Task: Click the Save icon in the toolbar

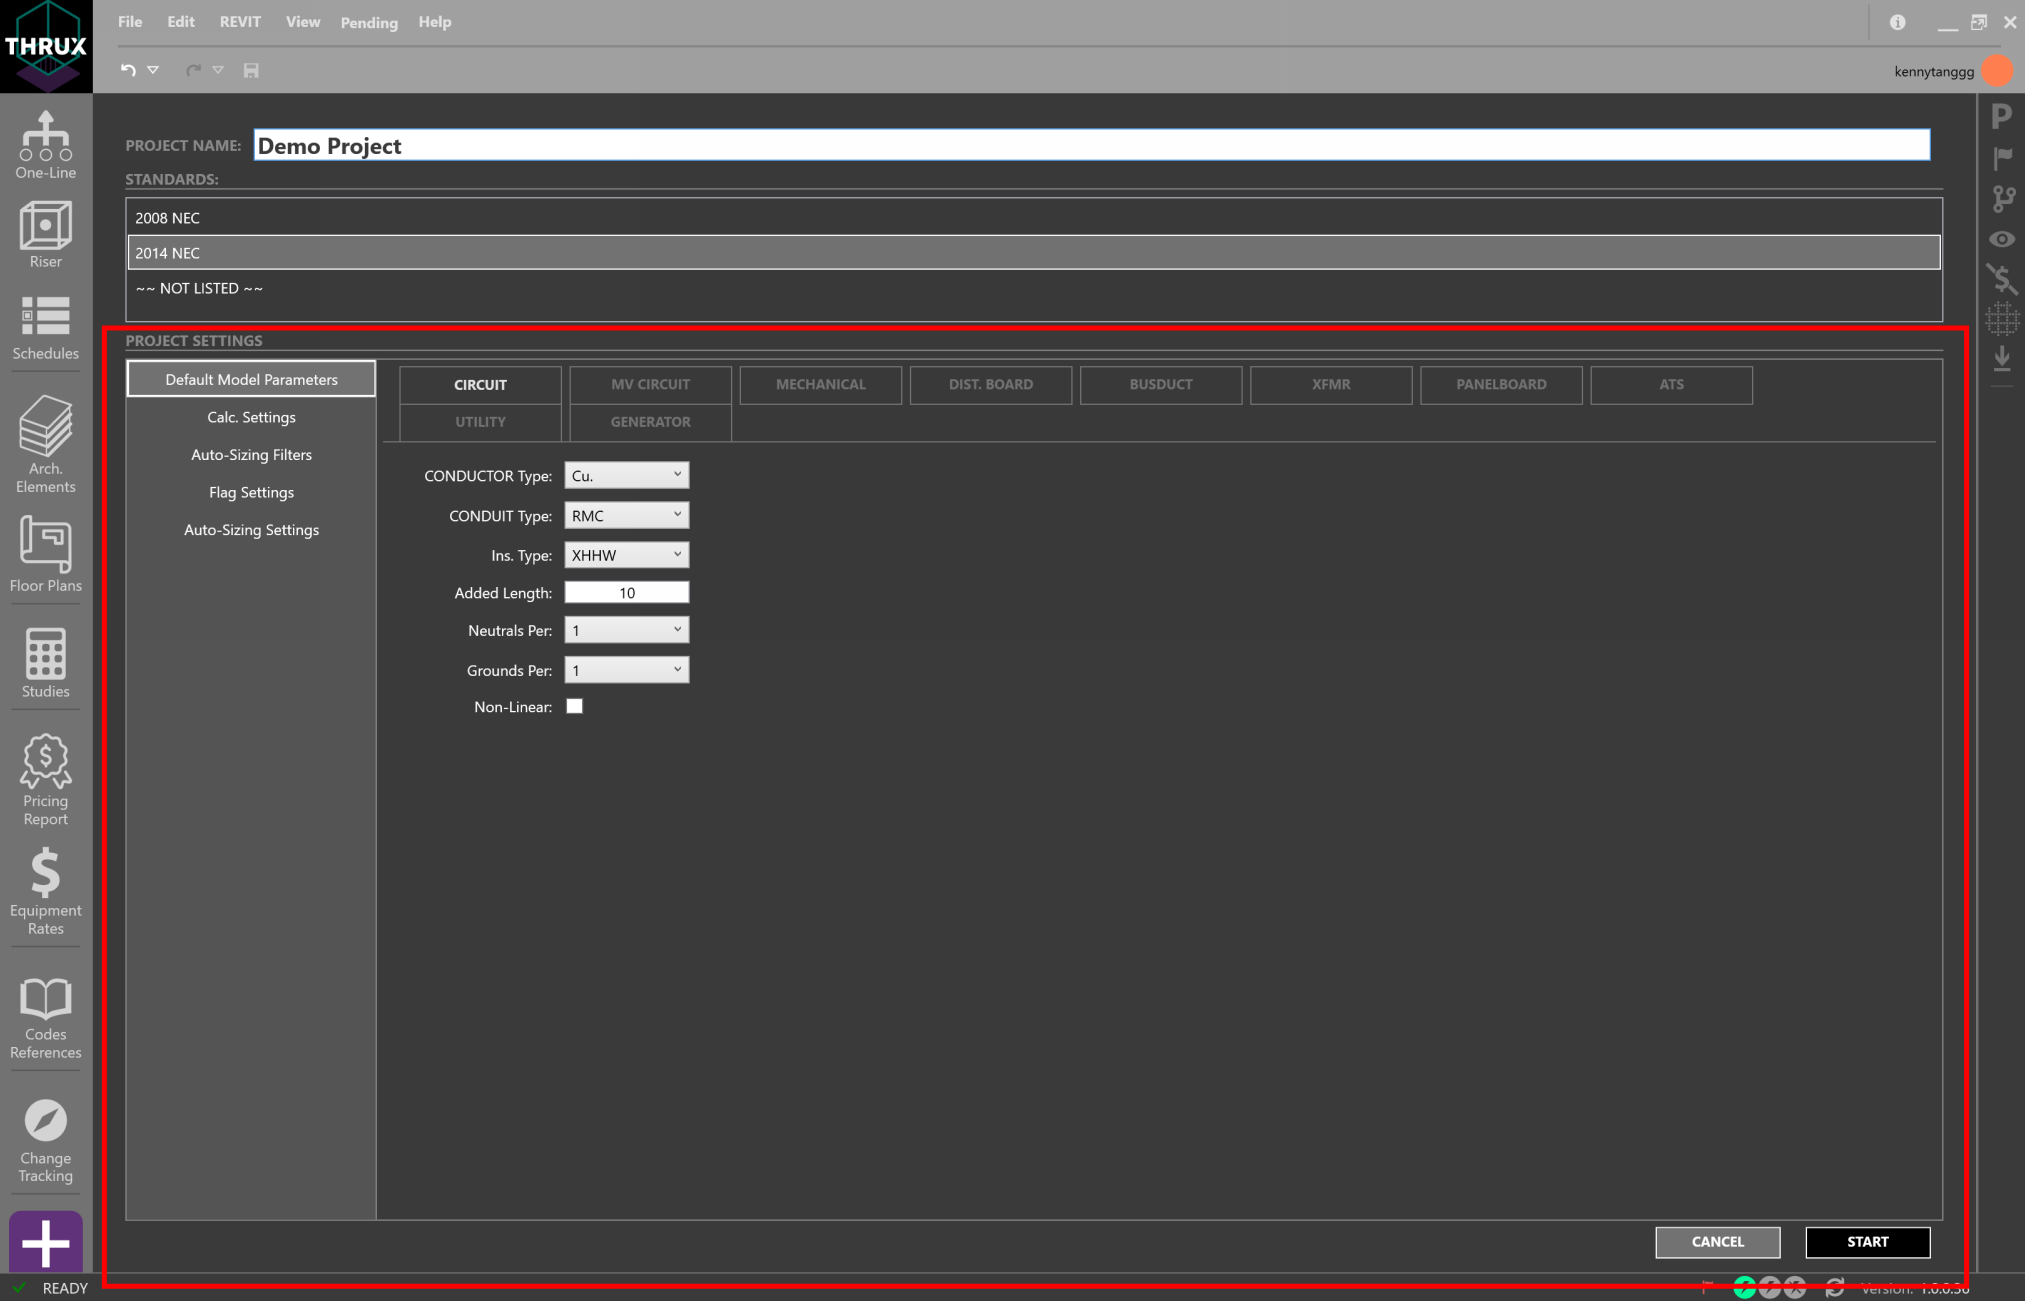Action: tap(251, 70)
